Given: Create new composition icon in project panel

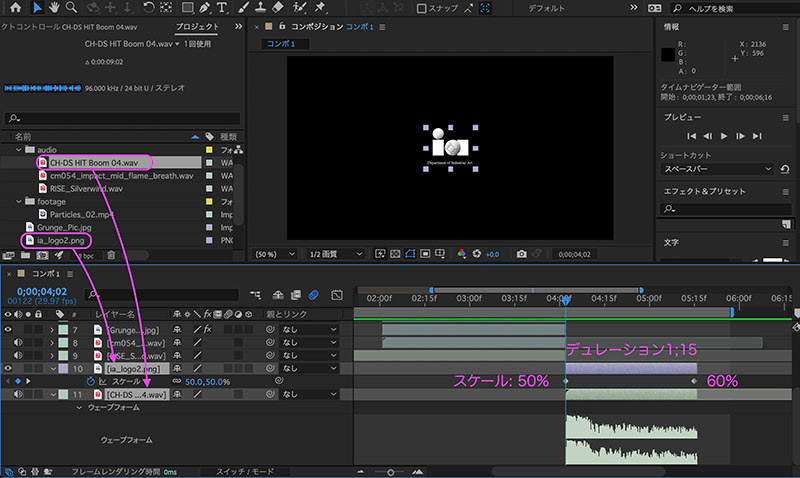Looking at the screenshot, I should [42, 255].
